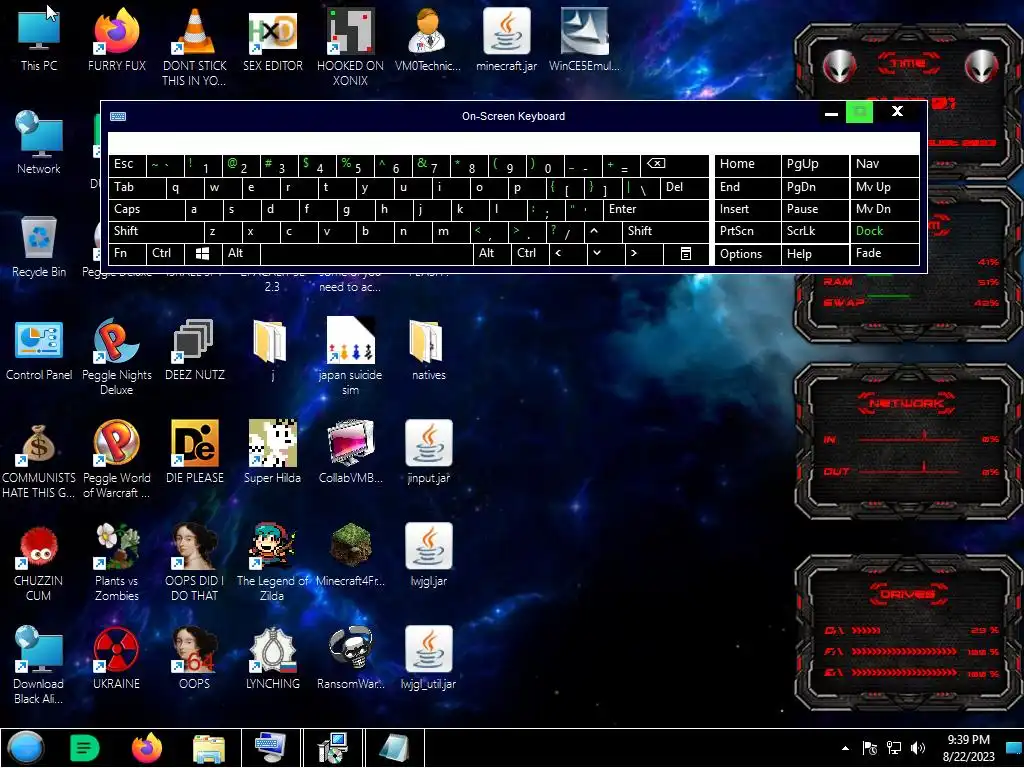Launch COMMUNISTS HATE THIS G... money bag shortcut
The width and height of the screenshot is (1024, 768).
click(x=39, y=460)
